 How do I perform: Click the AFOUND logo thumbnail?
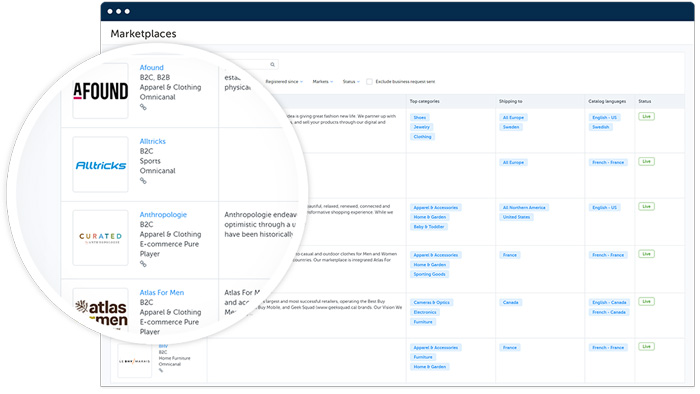100,91
